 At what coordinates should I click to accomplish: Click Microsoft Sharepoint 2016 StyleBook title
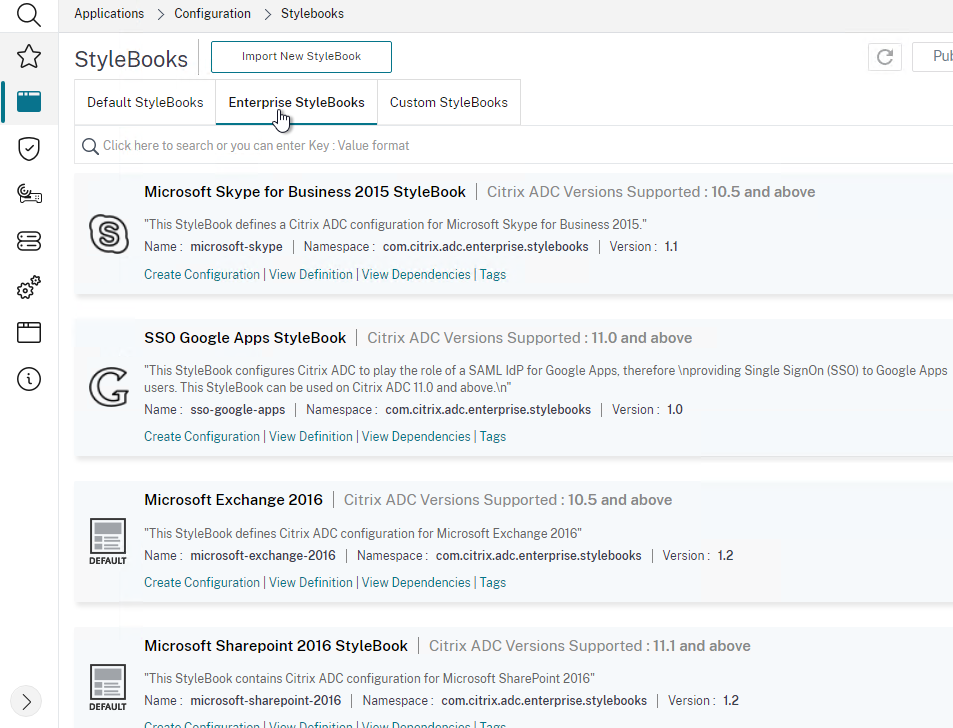pyautogui.click(x=276, y=645)
